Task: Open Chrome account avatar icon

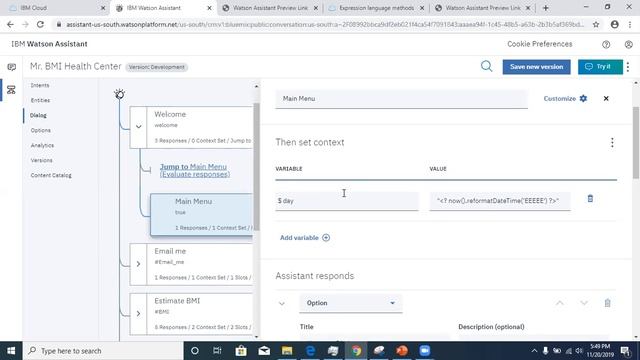Action: (x=615, y=24)
